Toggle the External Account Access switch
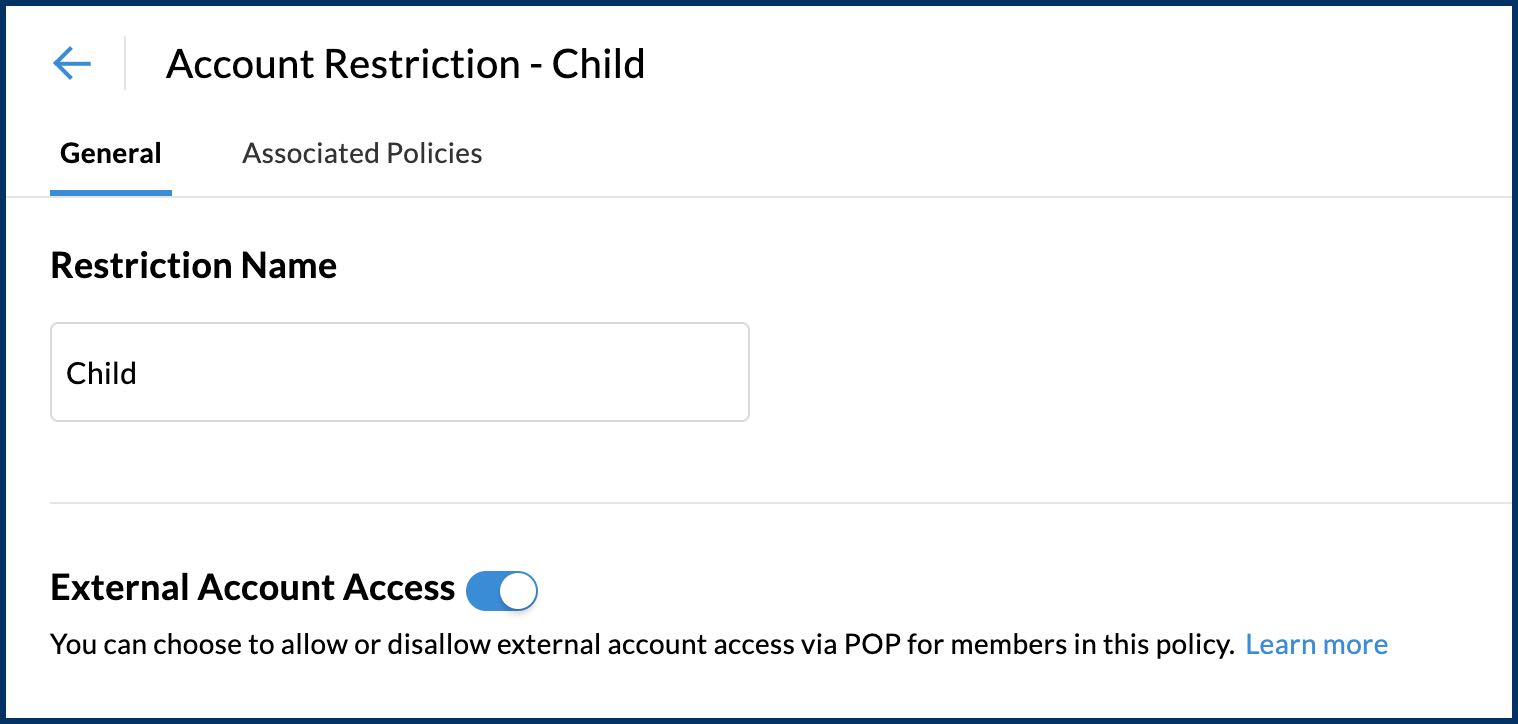1518x724 pixels. [x=502, y=590]
